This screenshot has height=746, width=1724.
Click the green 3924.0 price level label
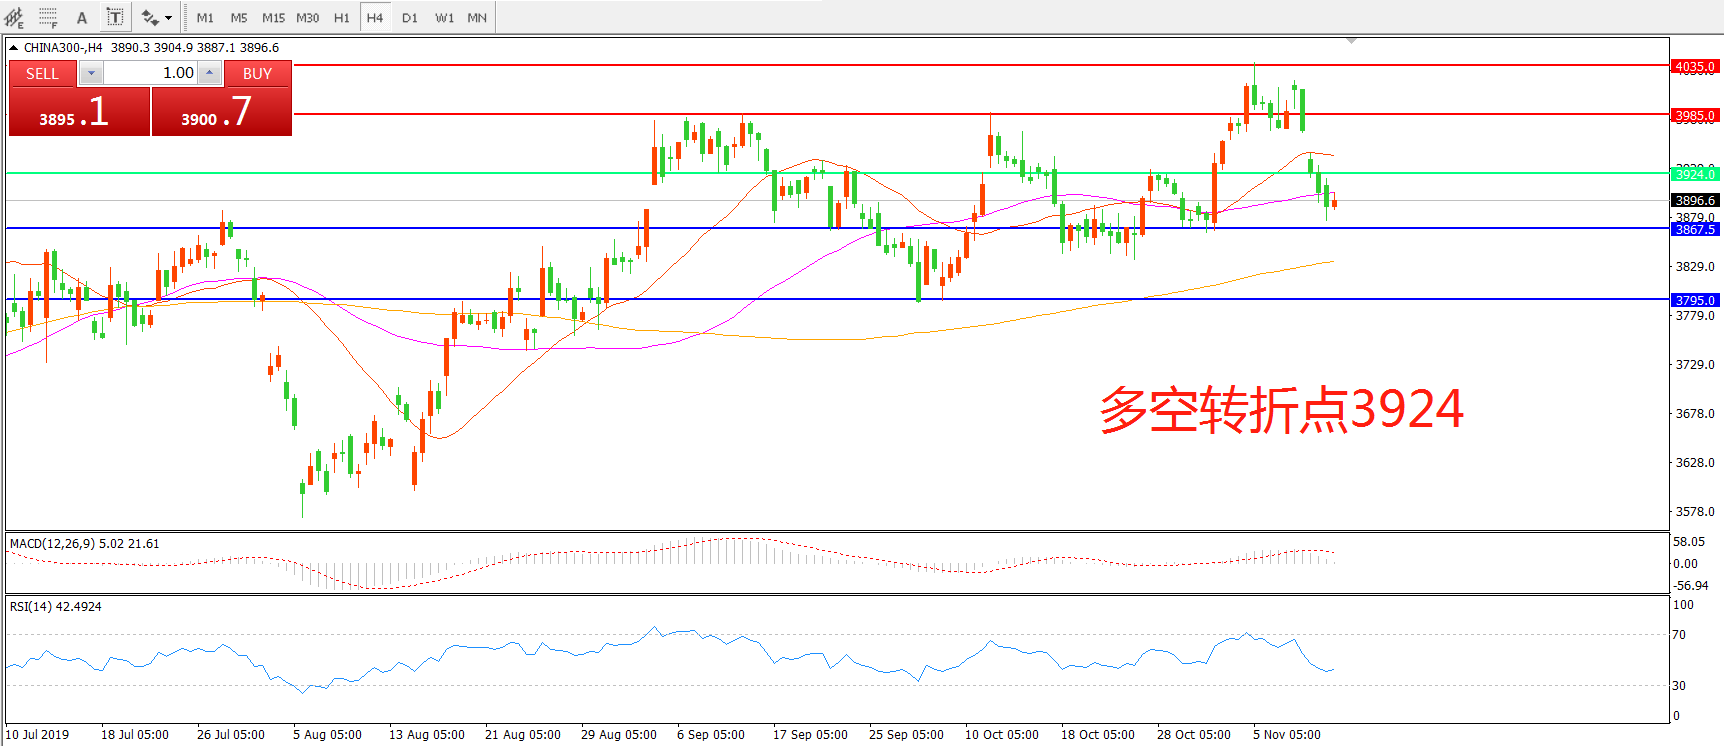click(1695, 174)
